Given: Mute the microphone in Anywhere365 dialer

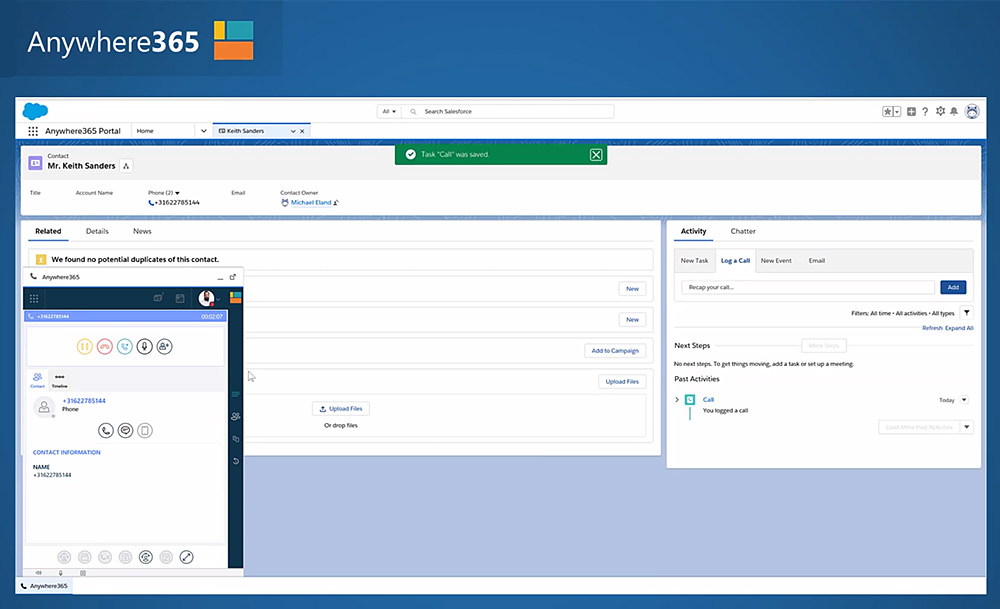Looking at the screenshot, I should click(145, 346).
